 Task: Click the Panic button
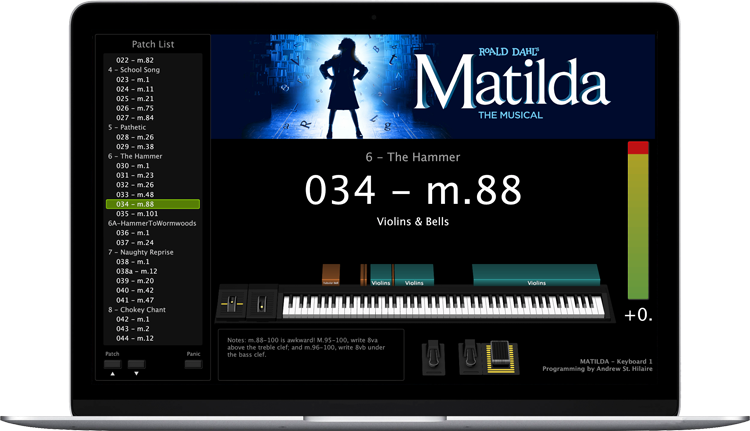pos(193,364)
